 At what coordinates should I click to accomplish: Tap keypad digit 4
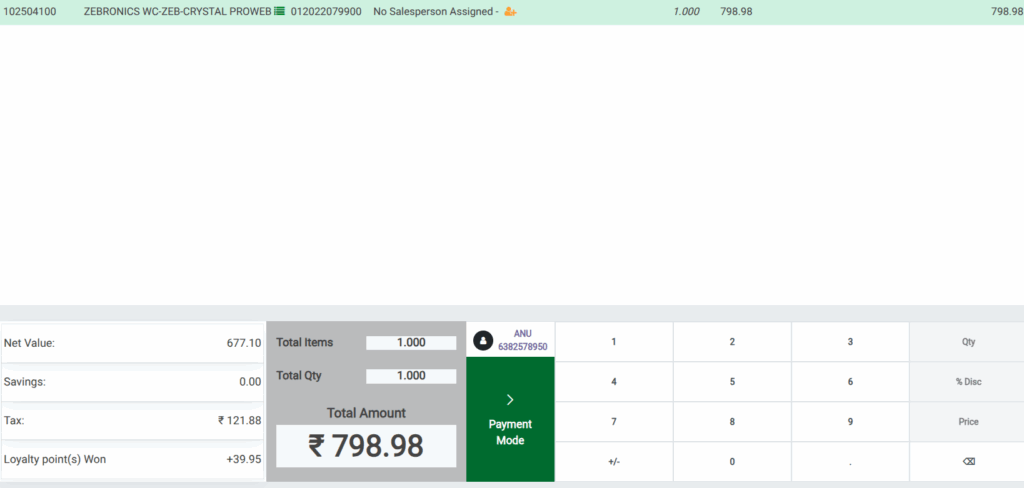614,382
